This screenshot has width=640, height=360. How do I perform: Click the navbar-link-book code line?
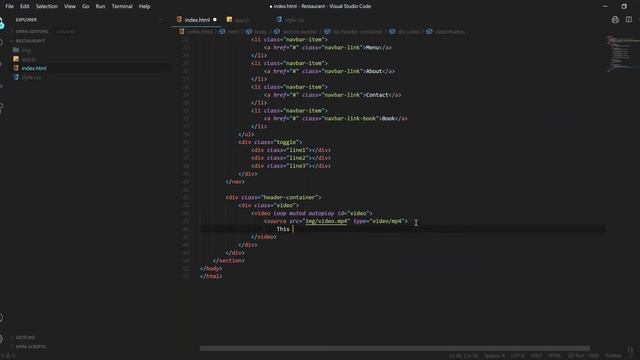tap(336, 118)
